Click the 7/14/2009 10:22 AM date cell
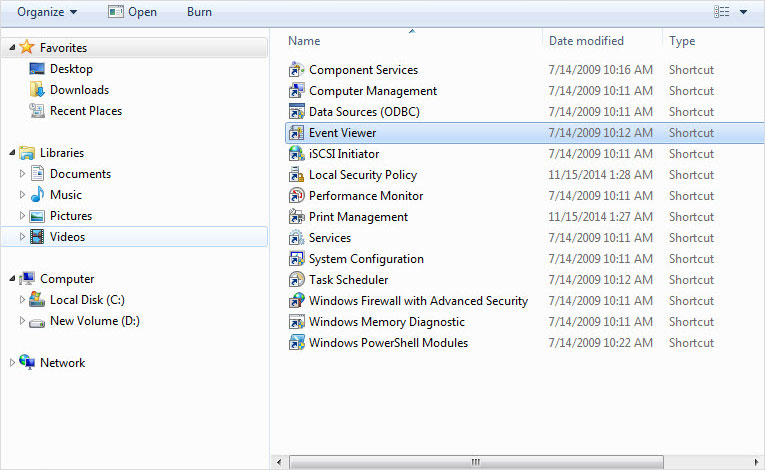This screenshot has width=765, height=470. coord(600,343)
